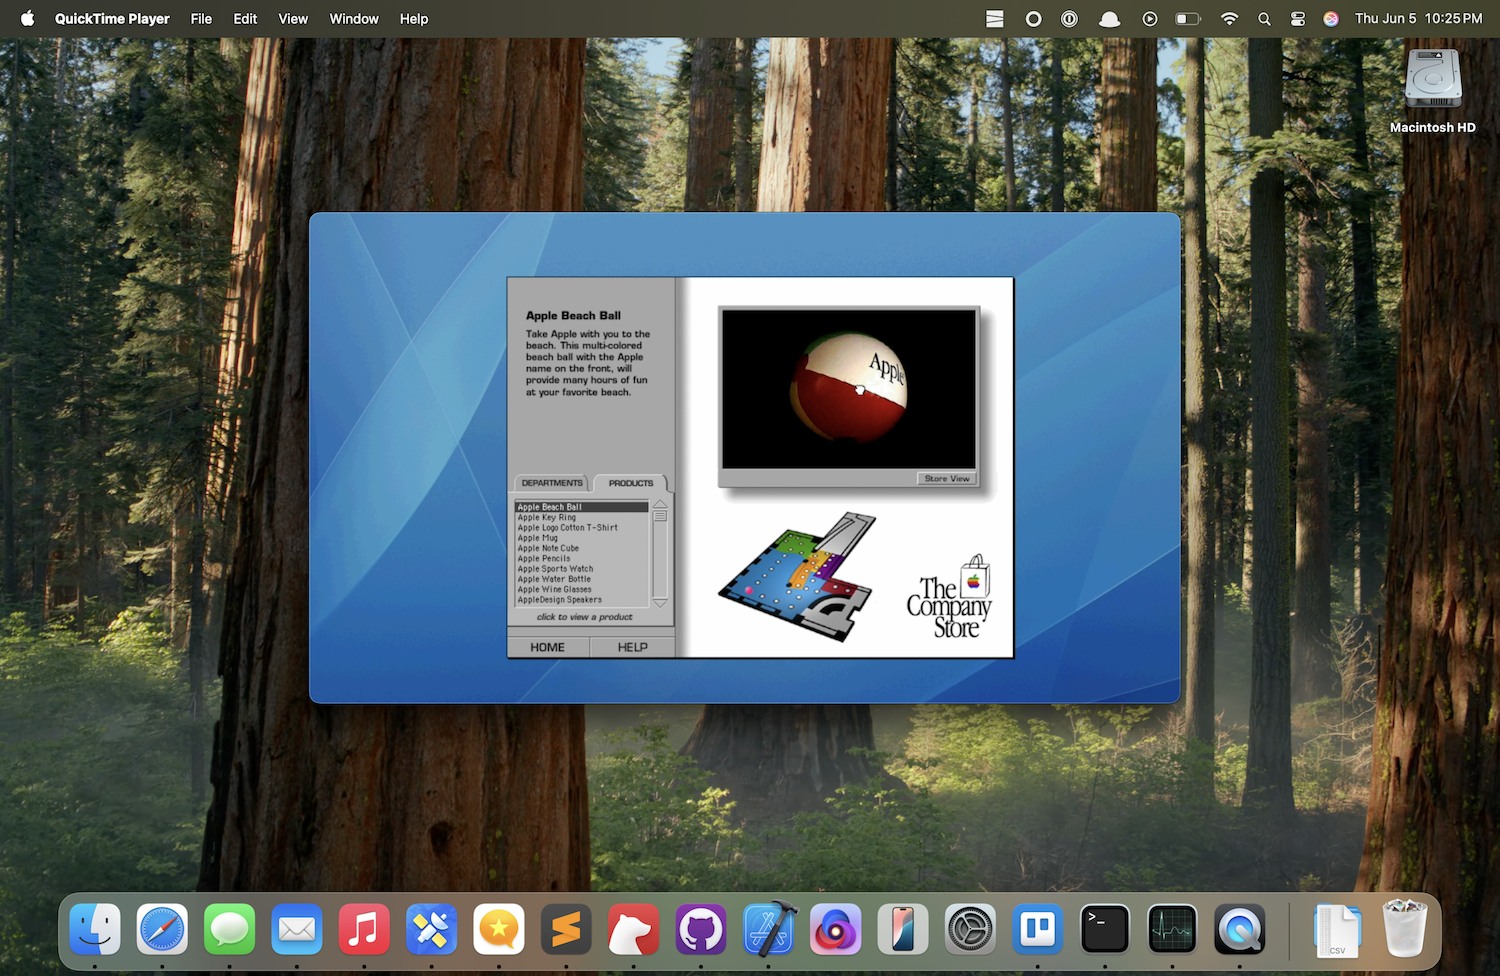Open the CSV document in Dock

click(1337, 929)
